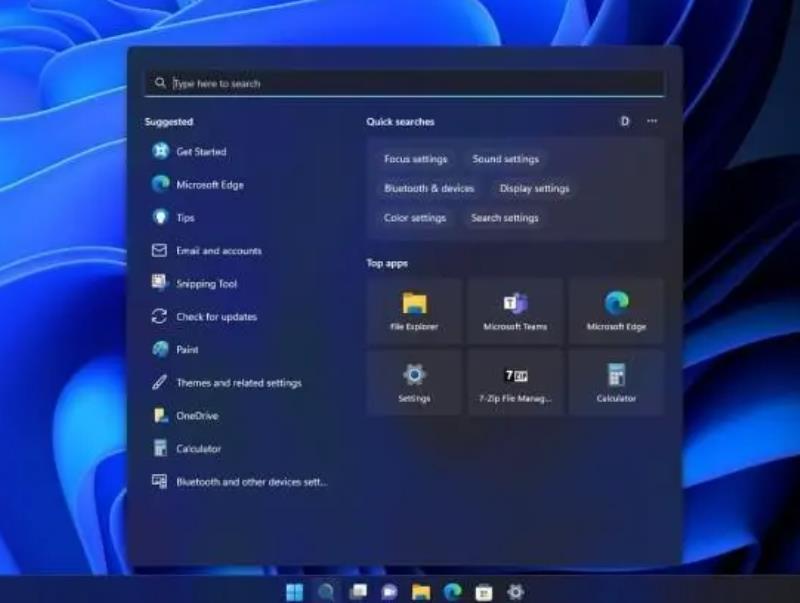This screenshot has width=800, height=603.
Task: Open Task View from the taskbar
Action: tap(358, 592)
